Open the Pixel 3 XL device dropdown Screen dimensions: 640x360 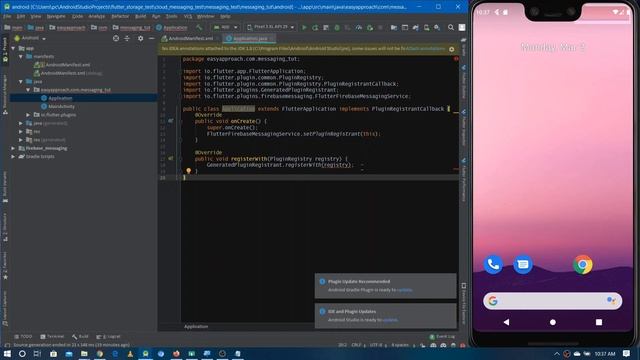coord(271,27)
